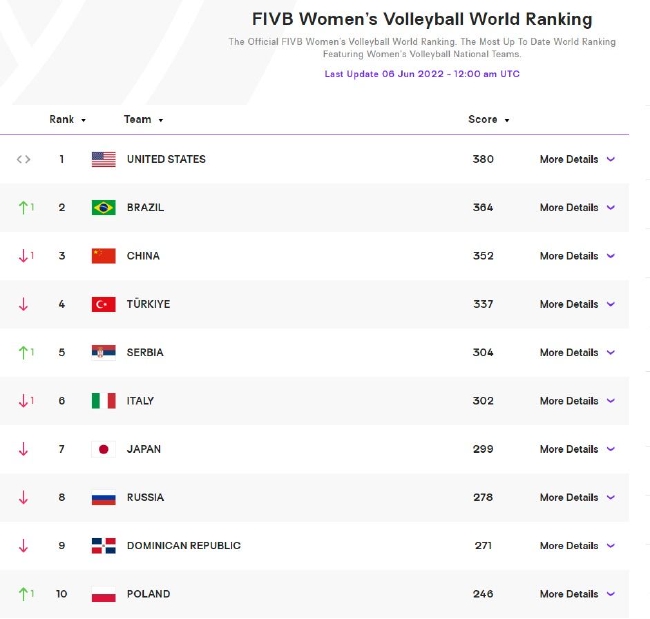Image resolution: width=650 pixels, height=619 pixels.
Task: Sort the table by Score column
Action: coord(489,119)
